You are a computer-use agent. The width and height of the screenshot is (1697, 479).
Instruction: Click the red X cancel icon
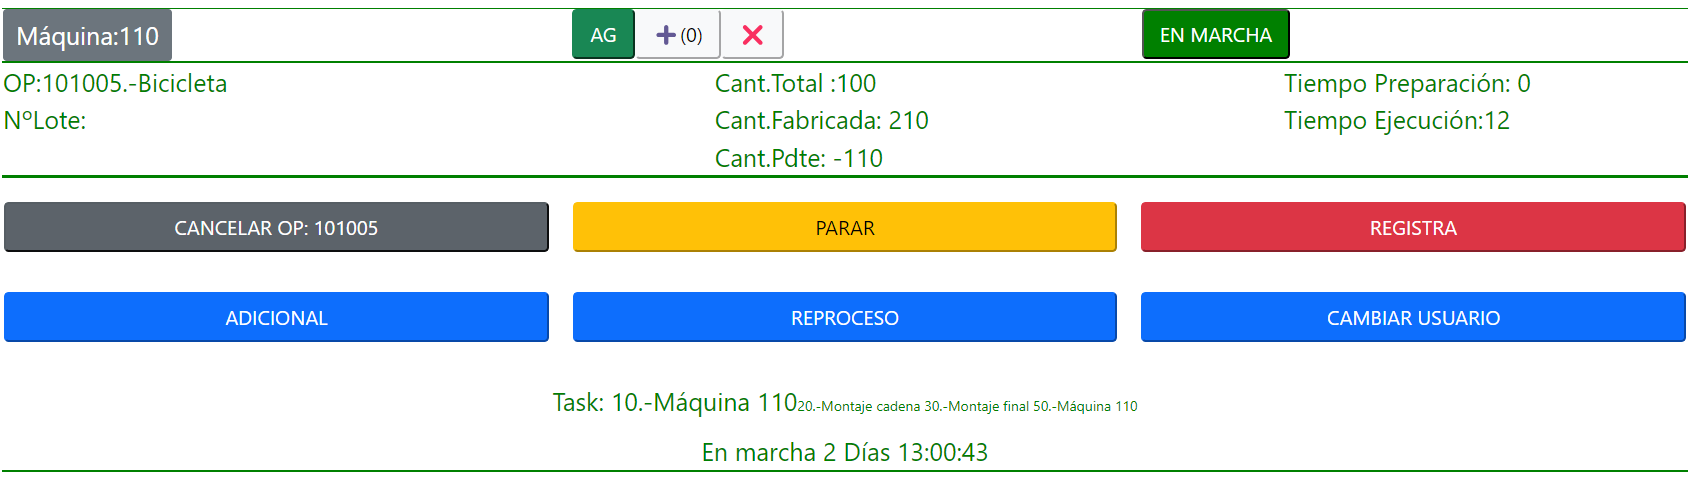(x=752, y=35)
